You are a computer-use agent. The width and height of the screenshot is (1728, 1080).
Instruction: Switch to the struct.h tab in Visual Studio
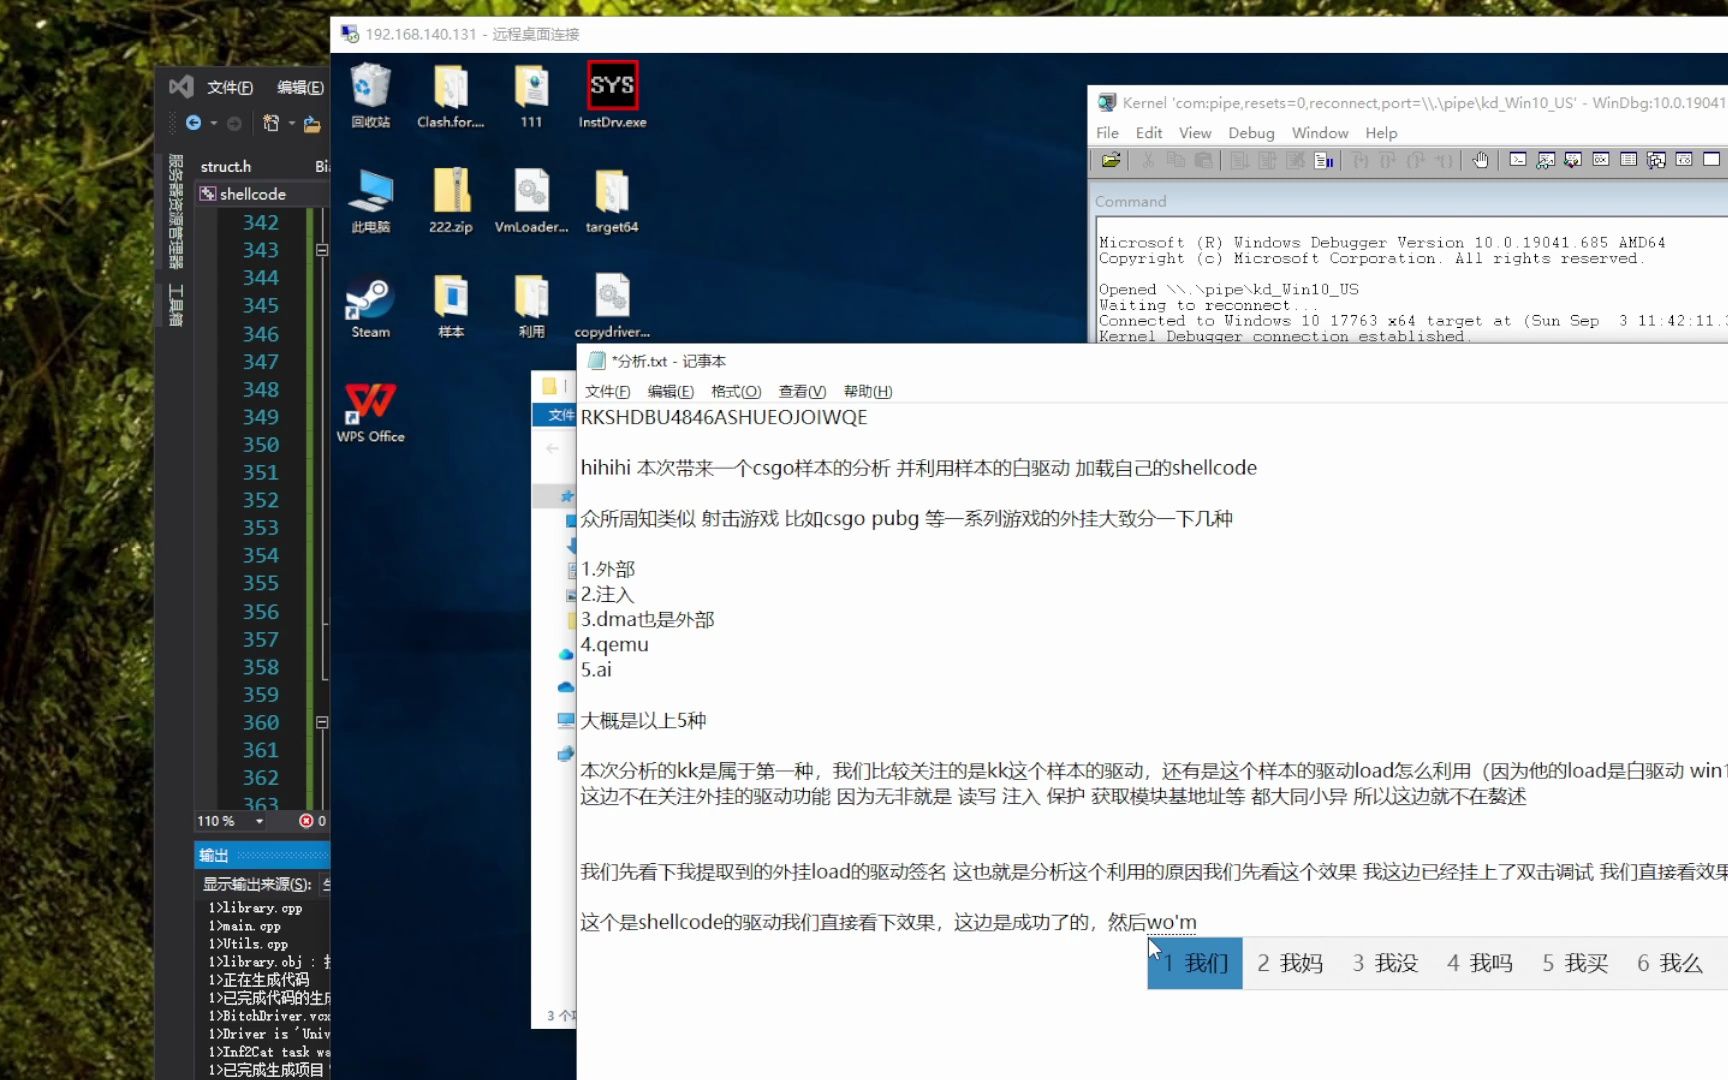pyautogui.click(x=225, y=166)
